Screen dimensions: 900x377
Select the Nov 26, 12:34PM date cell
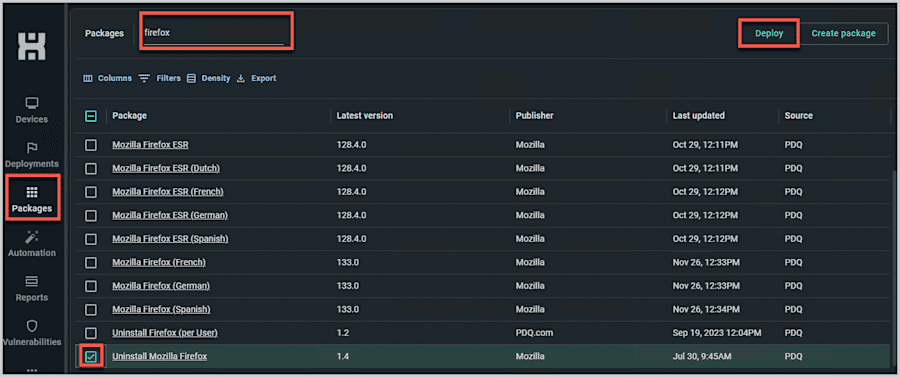click(x=706, y=309)
